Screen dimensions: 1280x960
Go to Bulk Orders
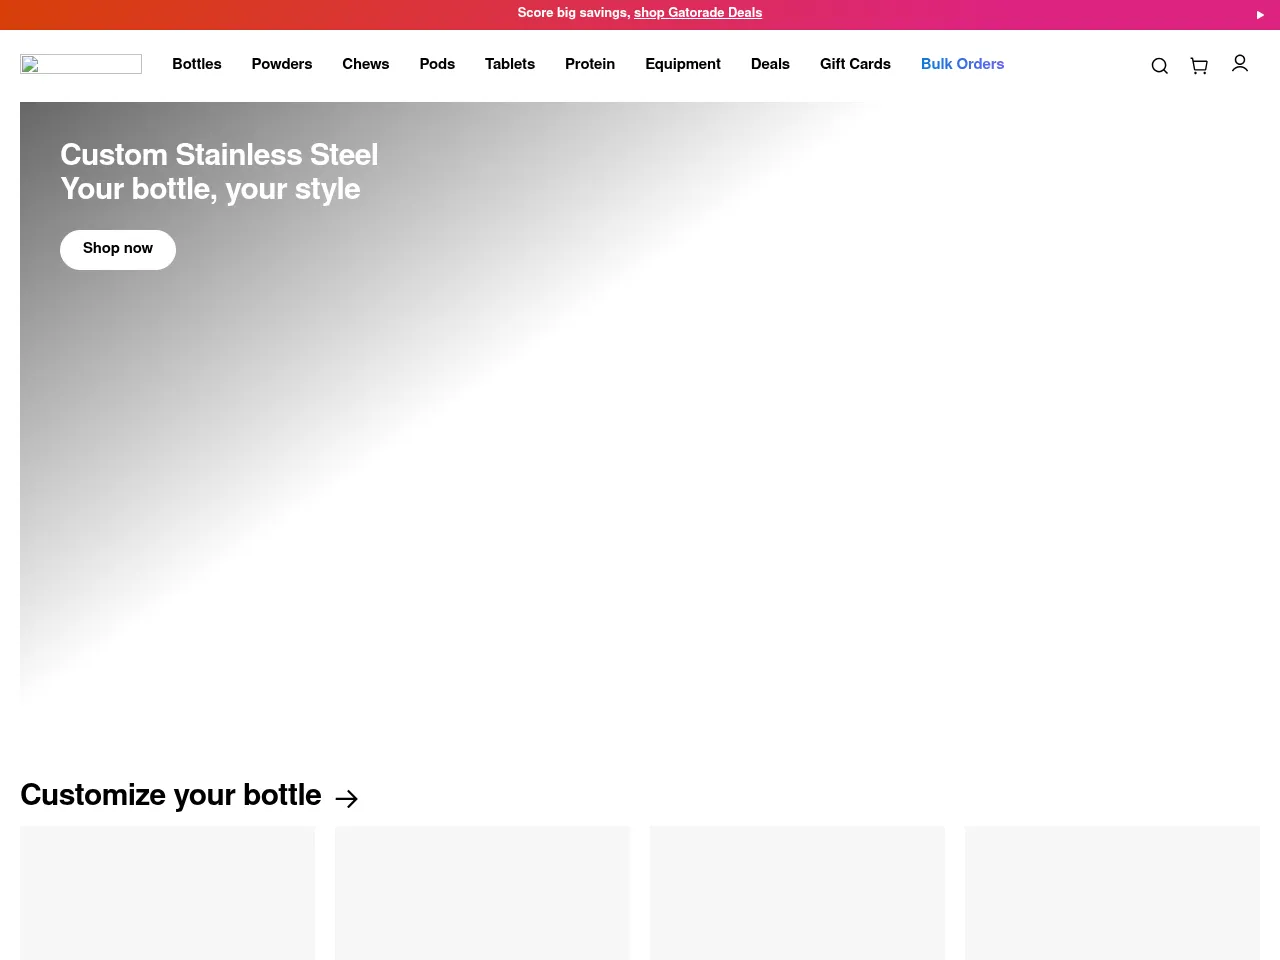(x=962, y=64)
